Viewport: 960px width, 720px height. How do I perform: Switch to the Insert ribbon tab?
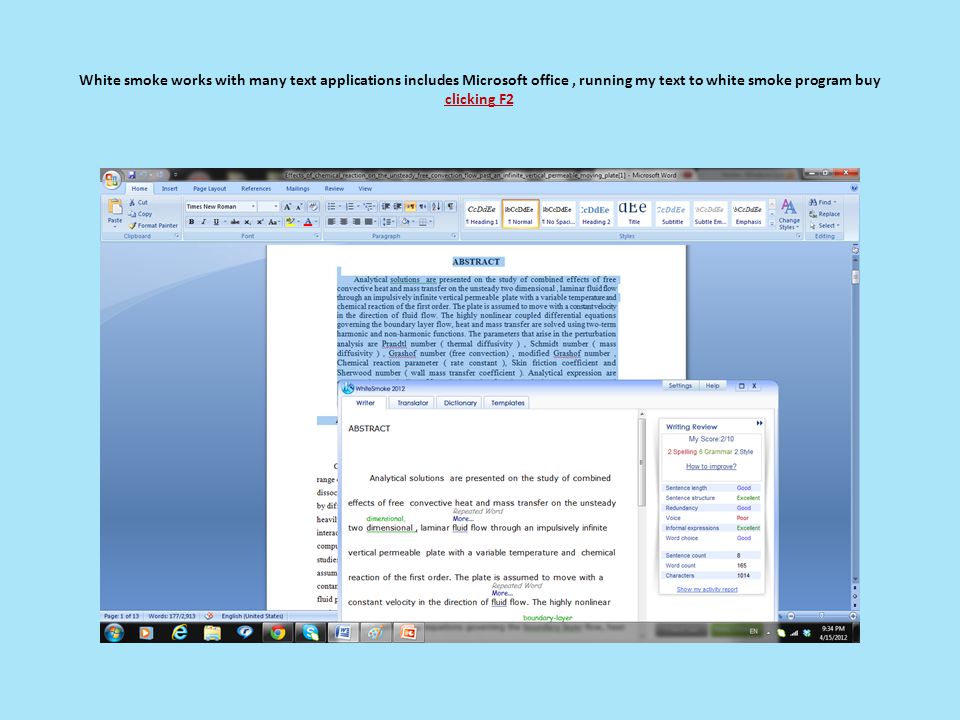tap(170, 189)
